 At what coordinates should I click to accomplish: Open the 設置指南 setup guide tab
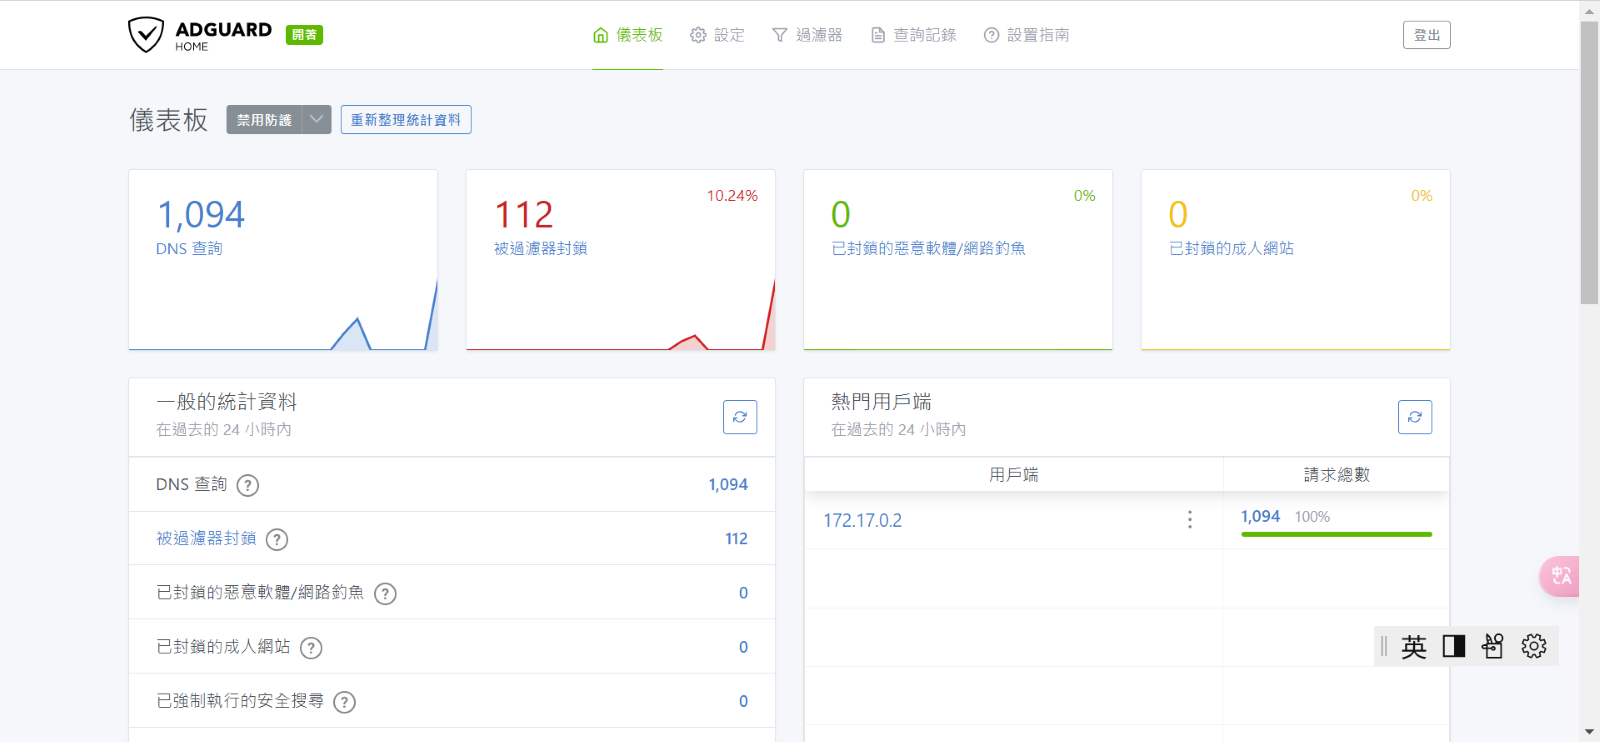click(1026, 35)
